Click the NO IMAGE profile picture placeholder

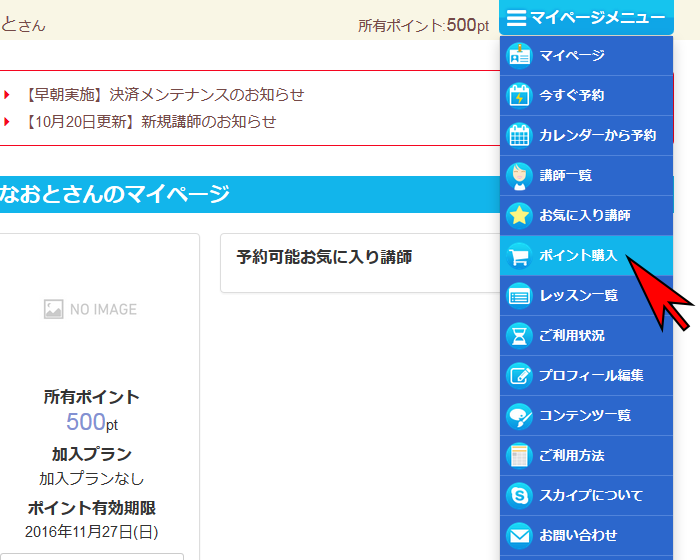point(91,310)
